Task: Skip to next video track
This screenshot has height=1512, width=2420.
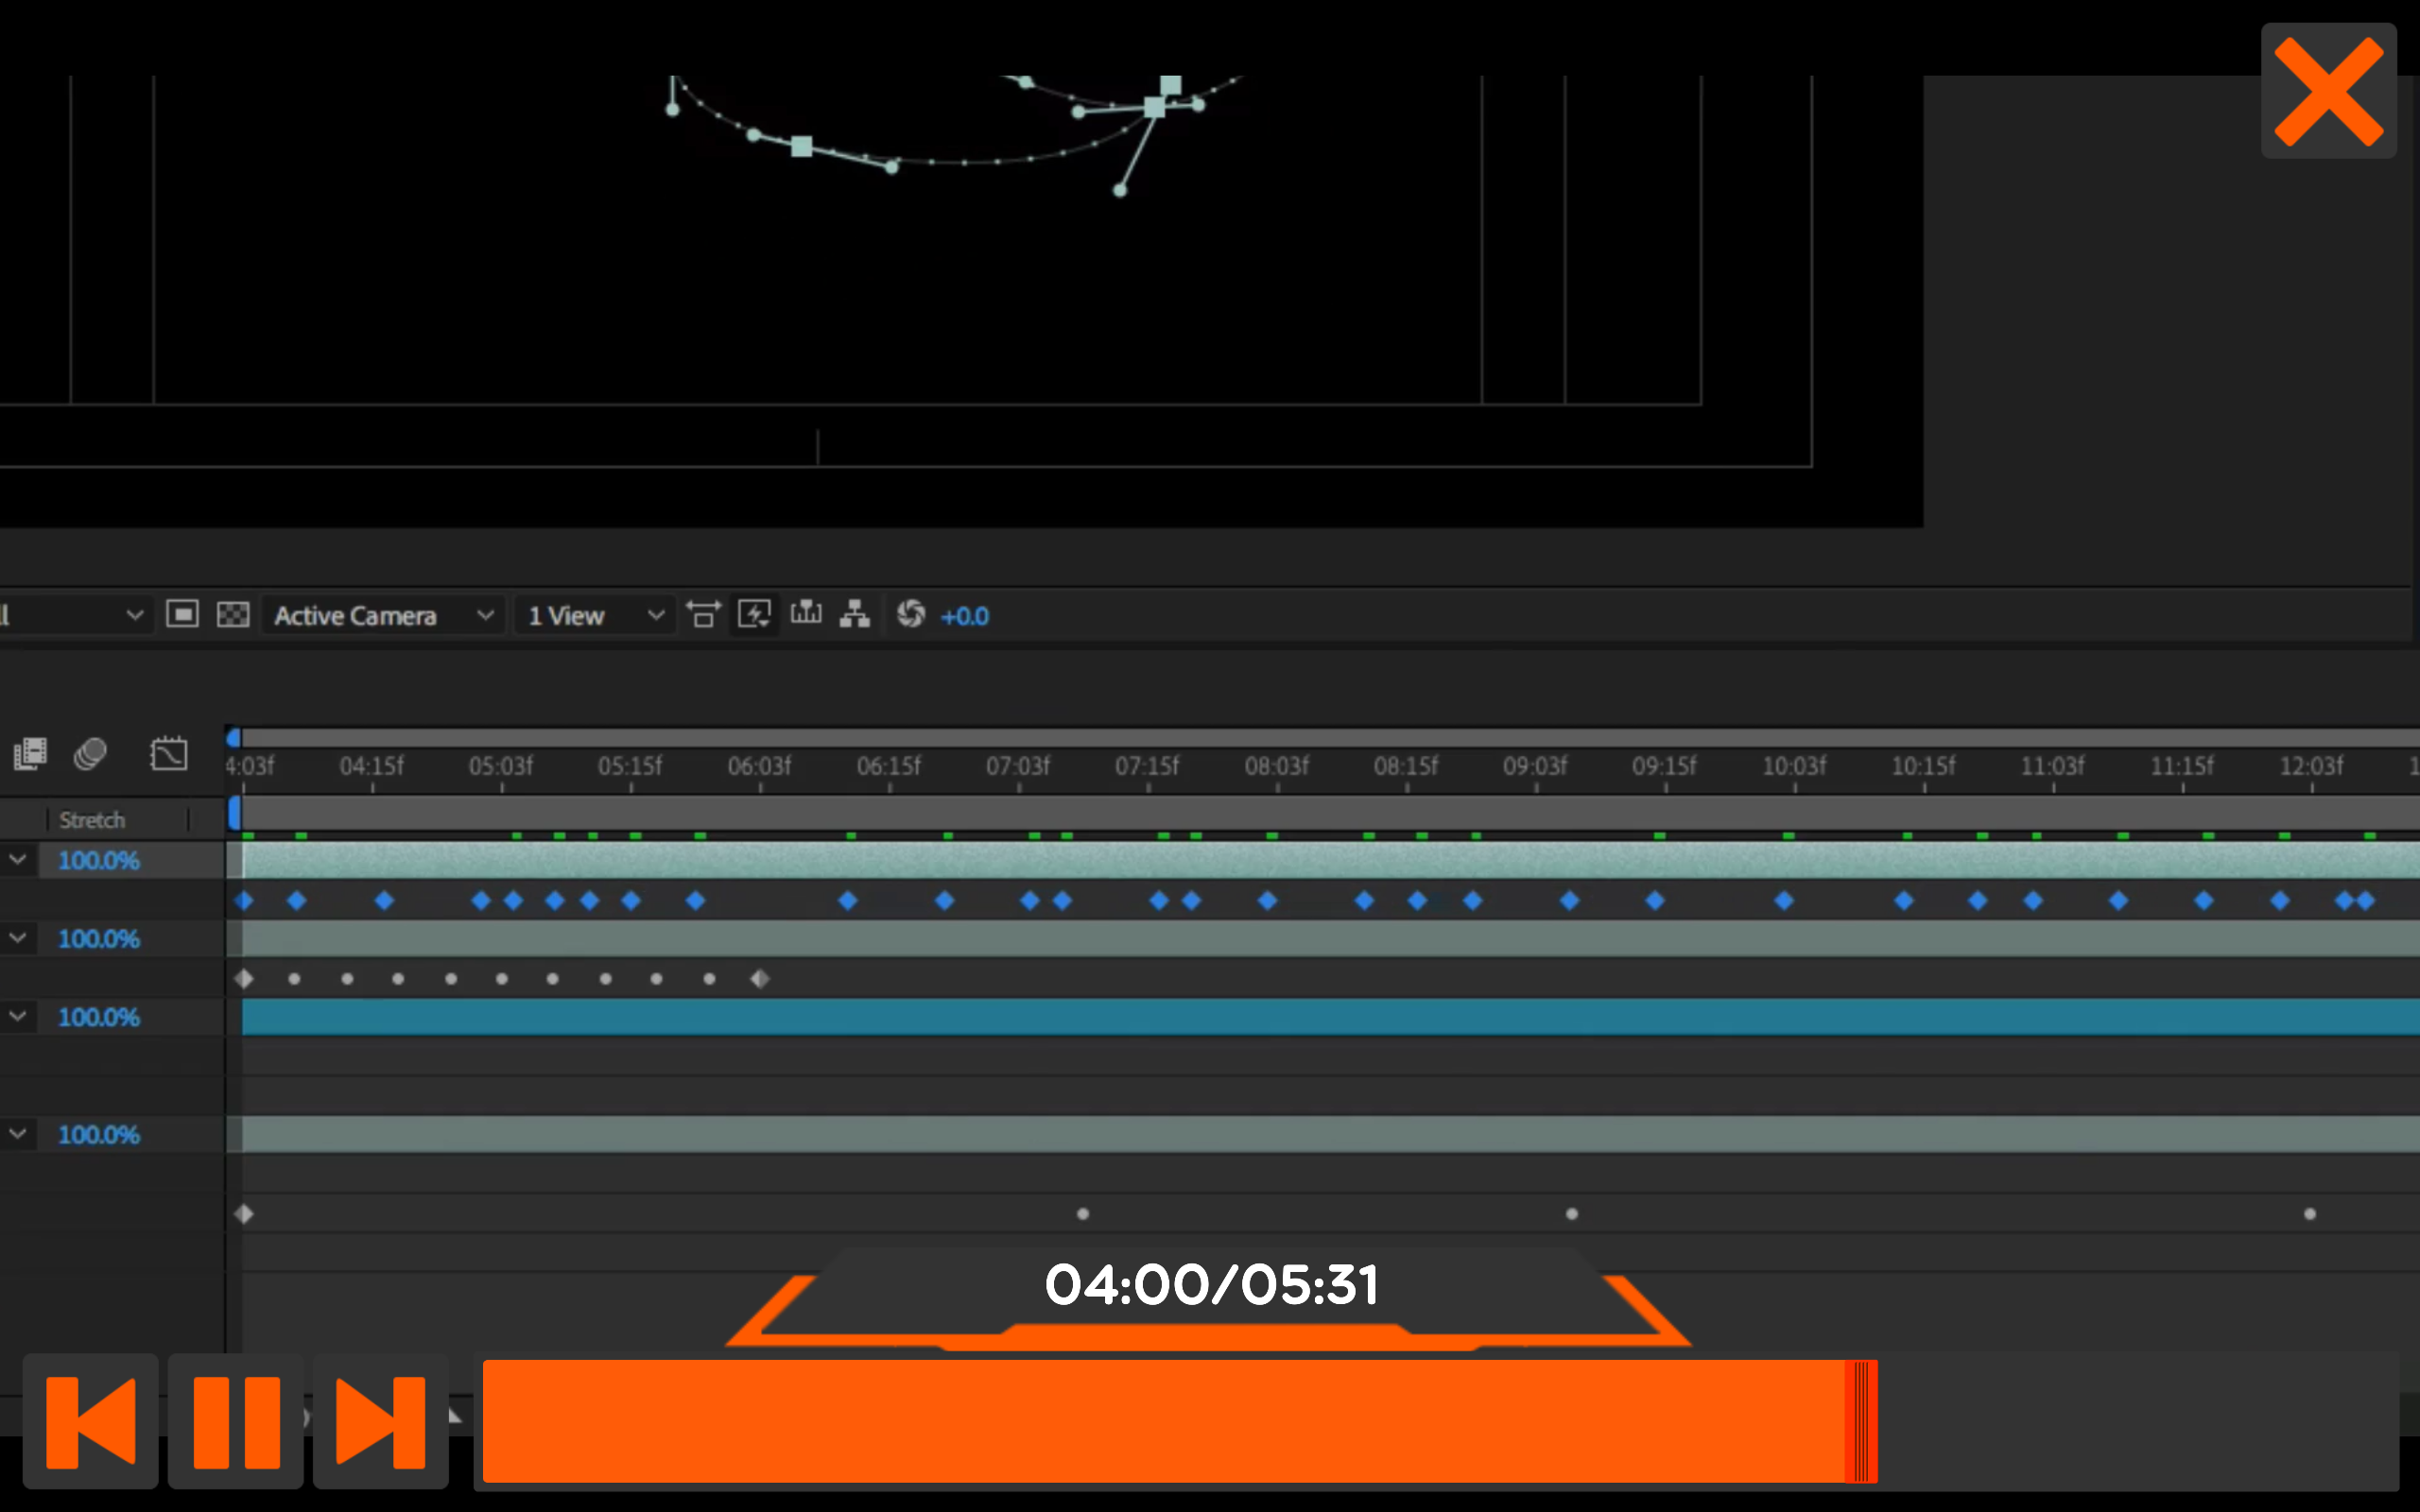Action: tap(381, 1421)
